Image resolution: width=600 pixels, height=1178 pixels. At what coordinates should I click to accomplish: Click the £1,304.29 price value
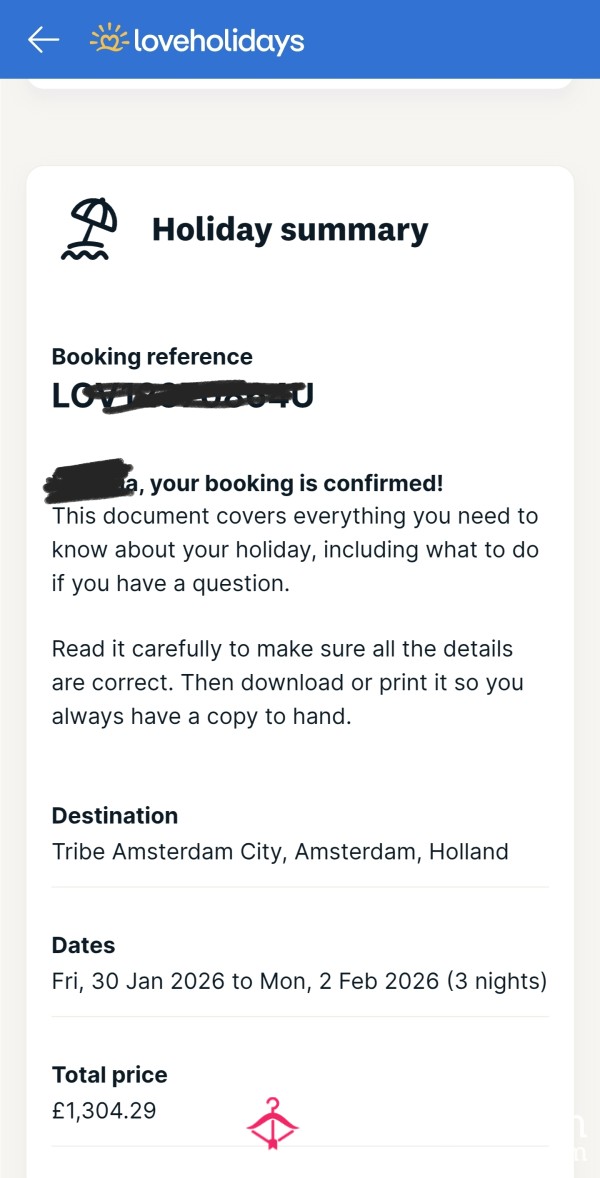[x=104, y=1110]
